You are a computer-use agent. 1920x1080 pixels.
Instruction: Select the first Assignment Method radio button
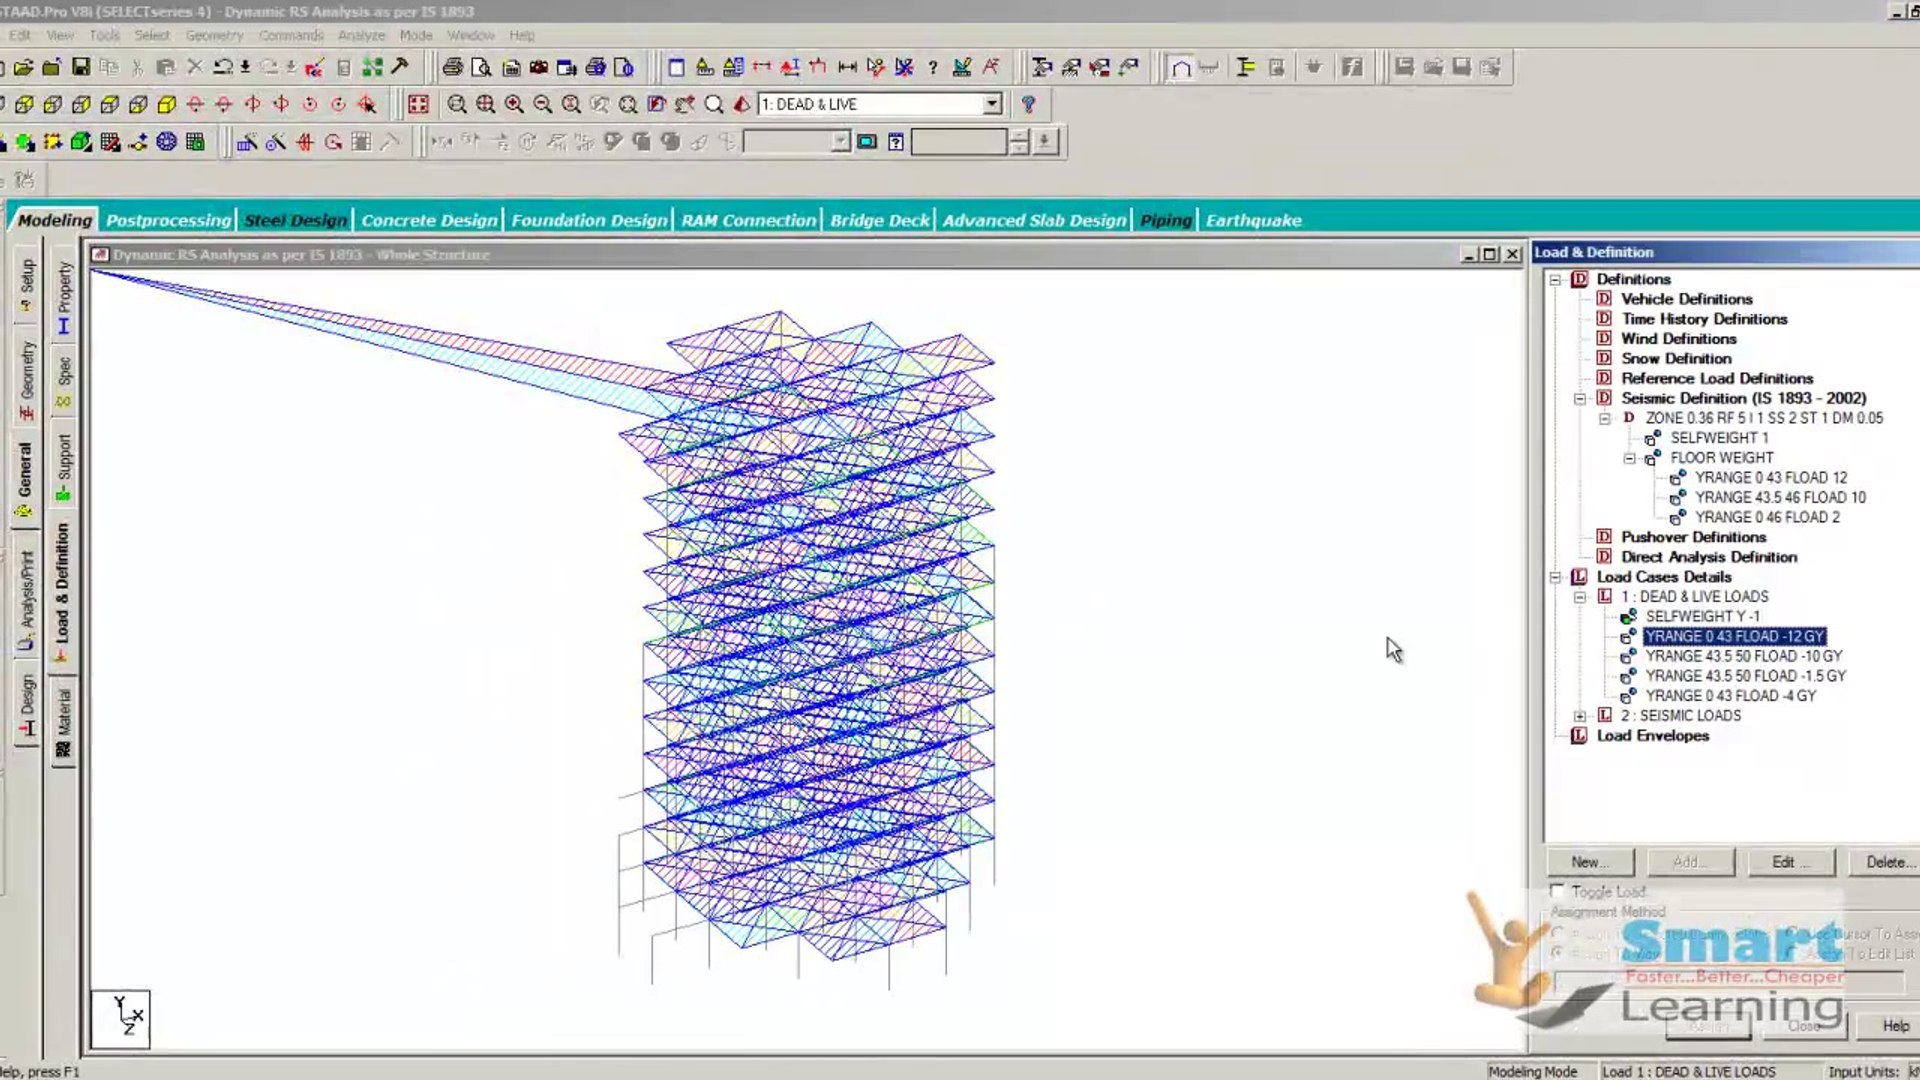[x=1557, y=932]
